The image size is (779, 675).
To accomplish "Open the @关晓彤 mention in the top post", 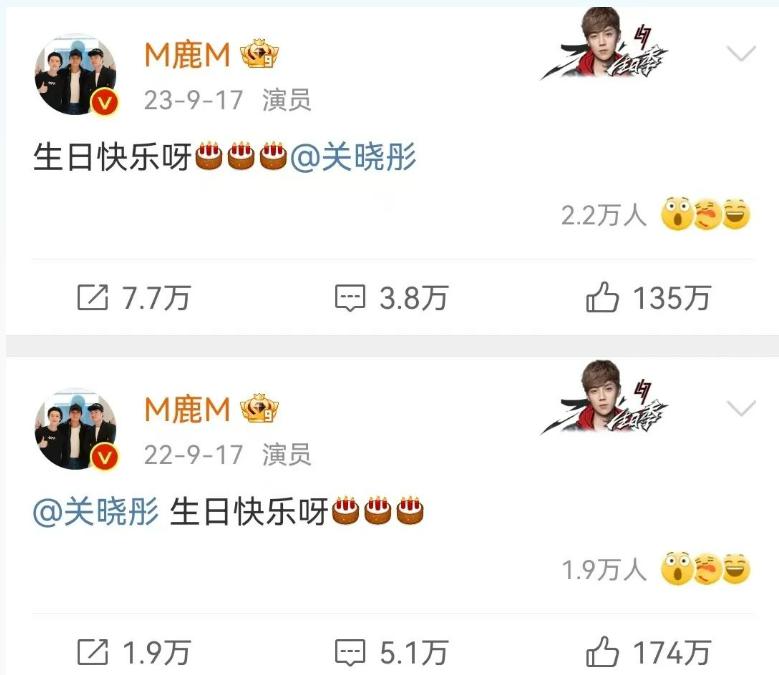I will click(353, 157).
